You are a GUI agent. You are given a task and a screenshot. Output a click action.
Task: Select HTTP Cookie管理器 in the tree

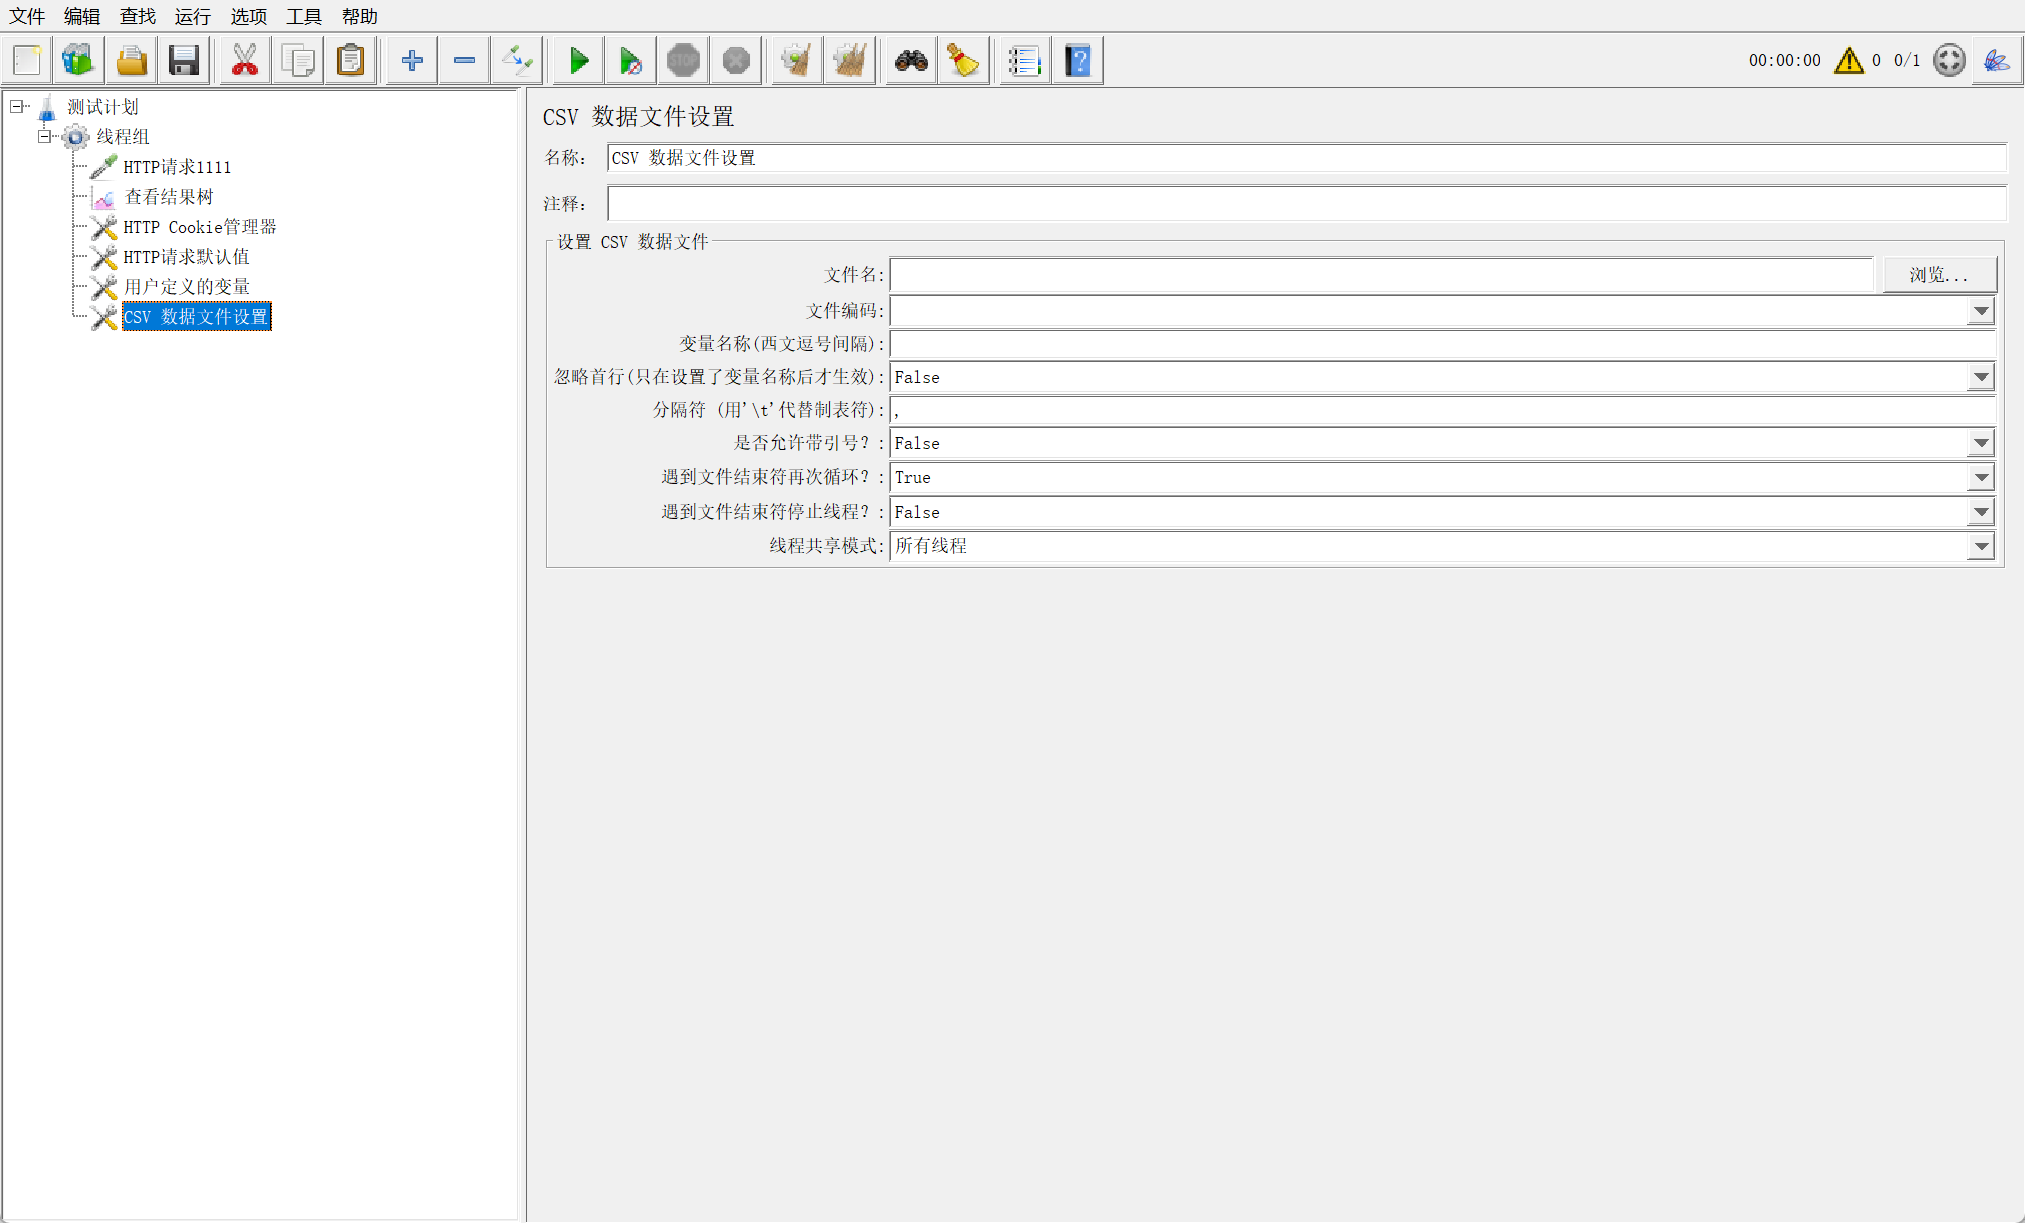[200, 227]
